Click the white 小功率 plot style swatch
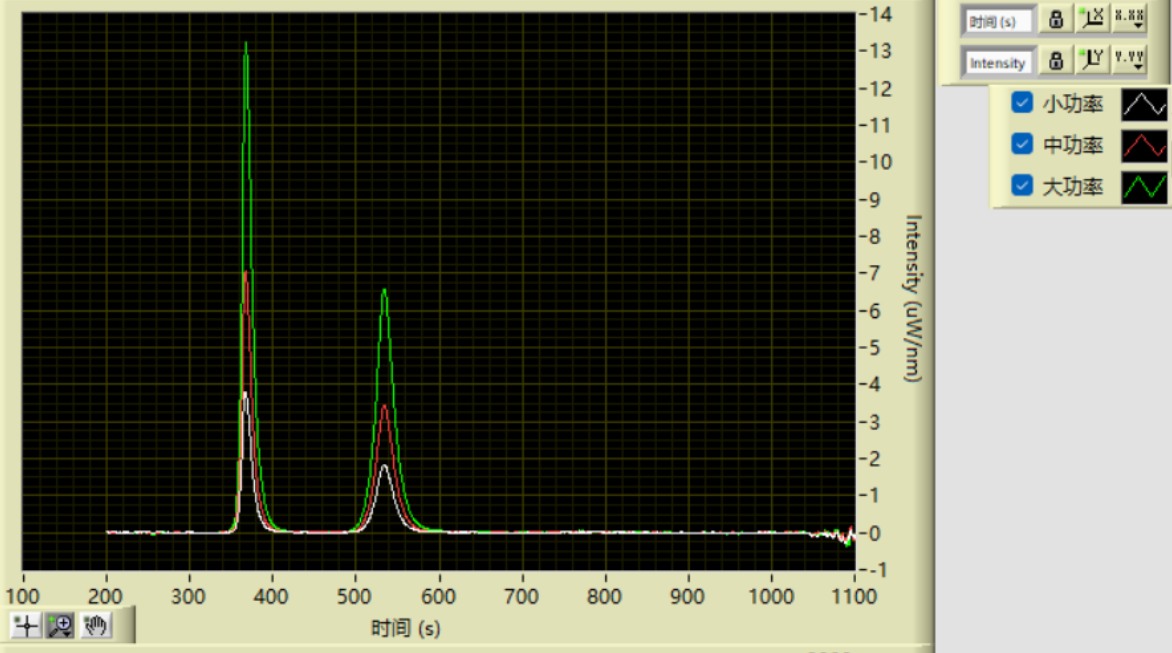 (1144, 103)
